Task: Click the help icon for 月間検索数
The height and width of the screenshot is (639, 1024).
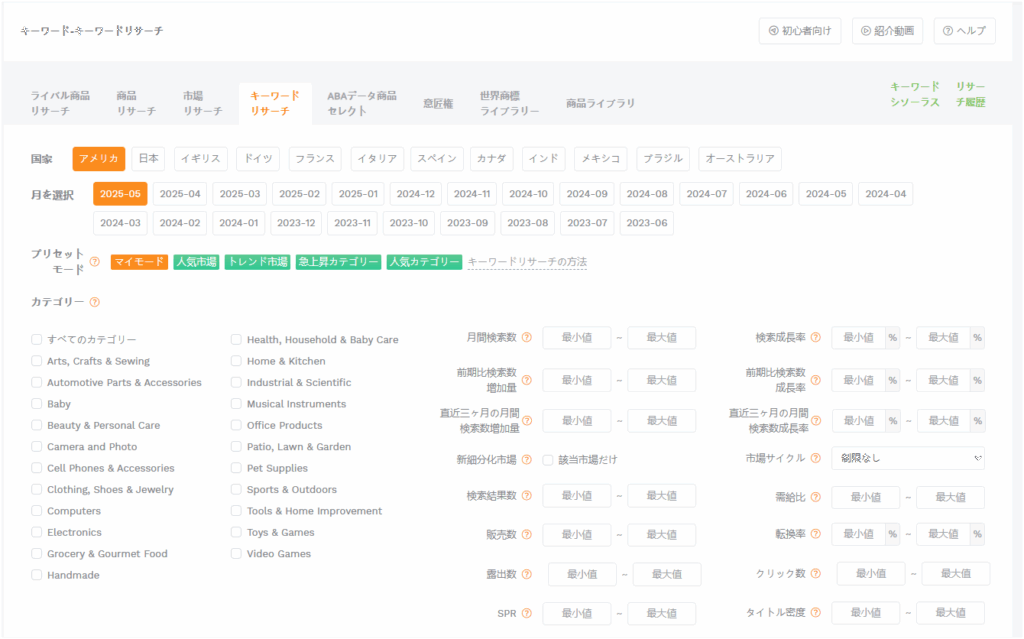Action: pos(527,338)
